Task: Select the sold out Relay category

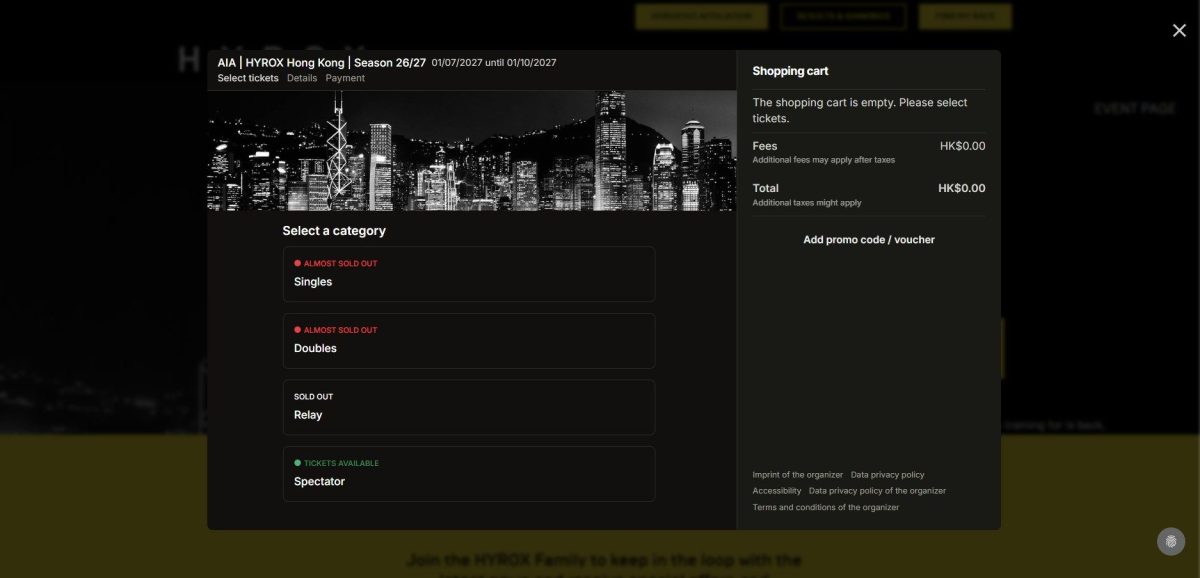Action: coord(469,407)
